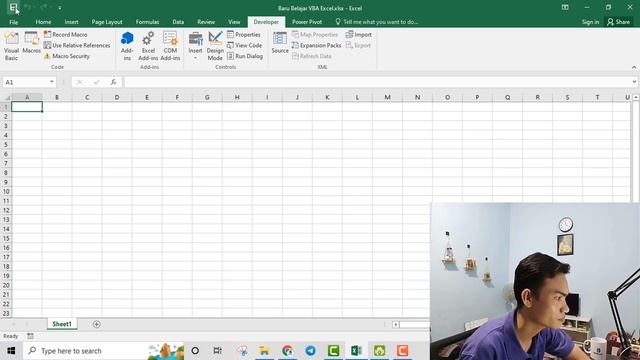This screenshot has width=640, height=360.
Task: Select row 10 header
Action: (x=6, y=191)
